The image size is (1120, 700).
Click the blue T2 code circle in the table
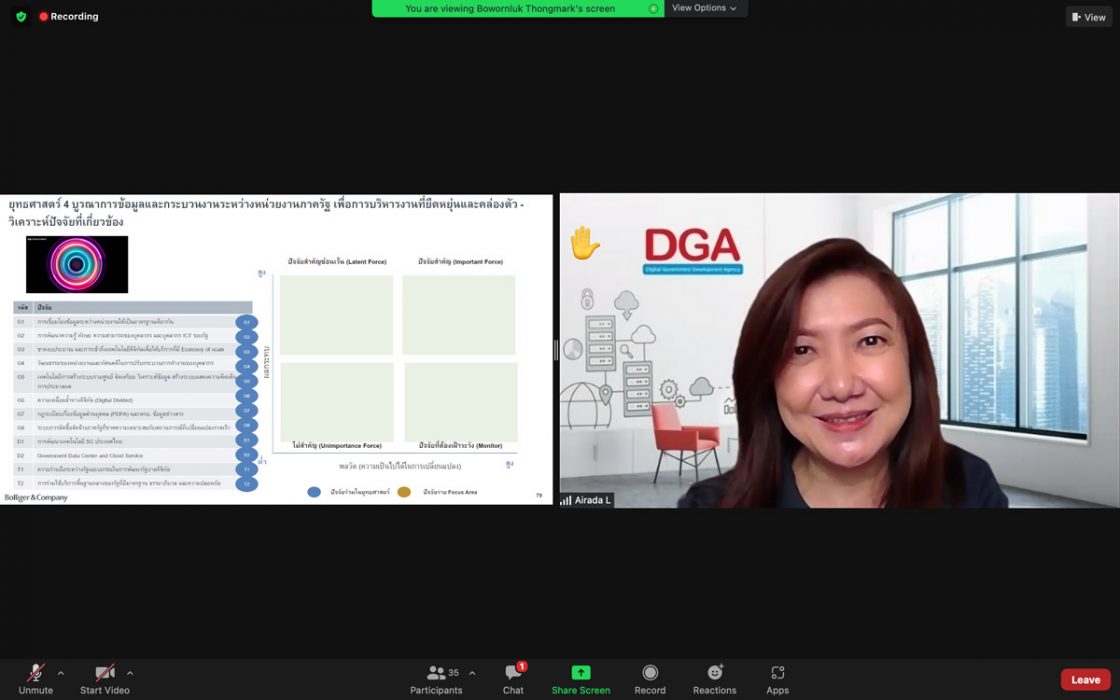tap(247, 484)
